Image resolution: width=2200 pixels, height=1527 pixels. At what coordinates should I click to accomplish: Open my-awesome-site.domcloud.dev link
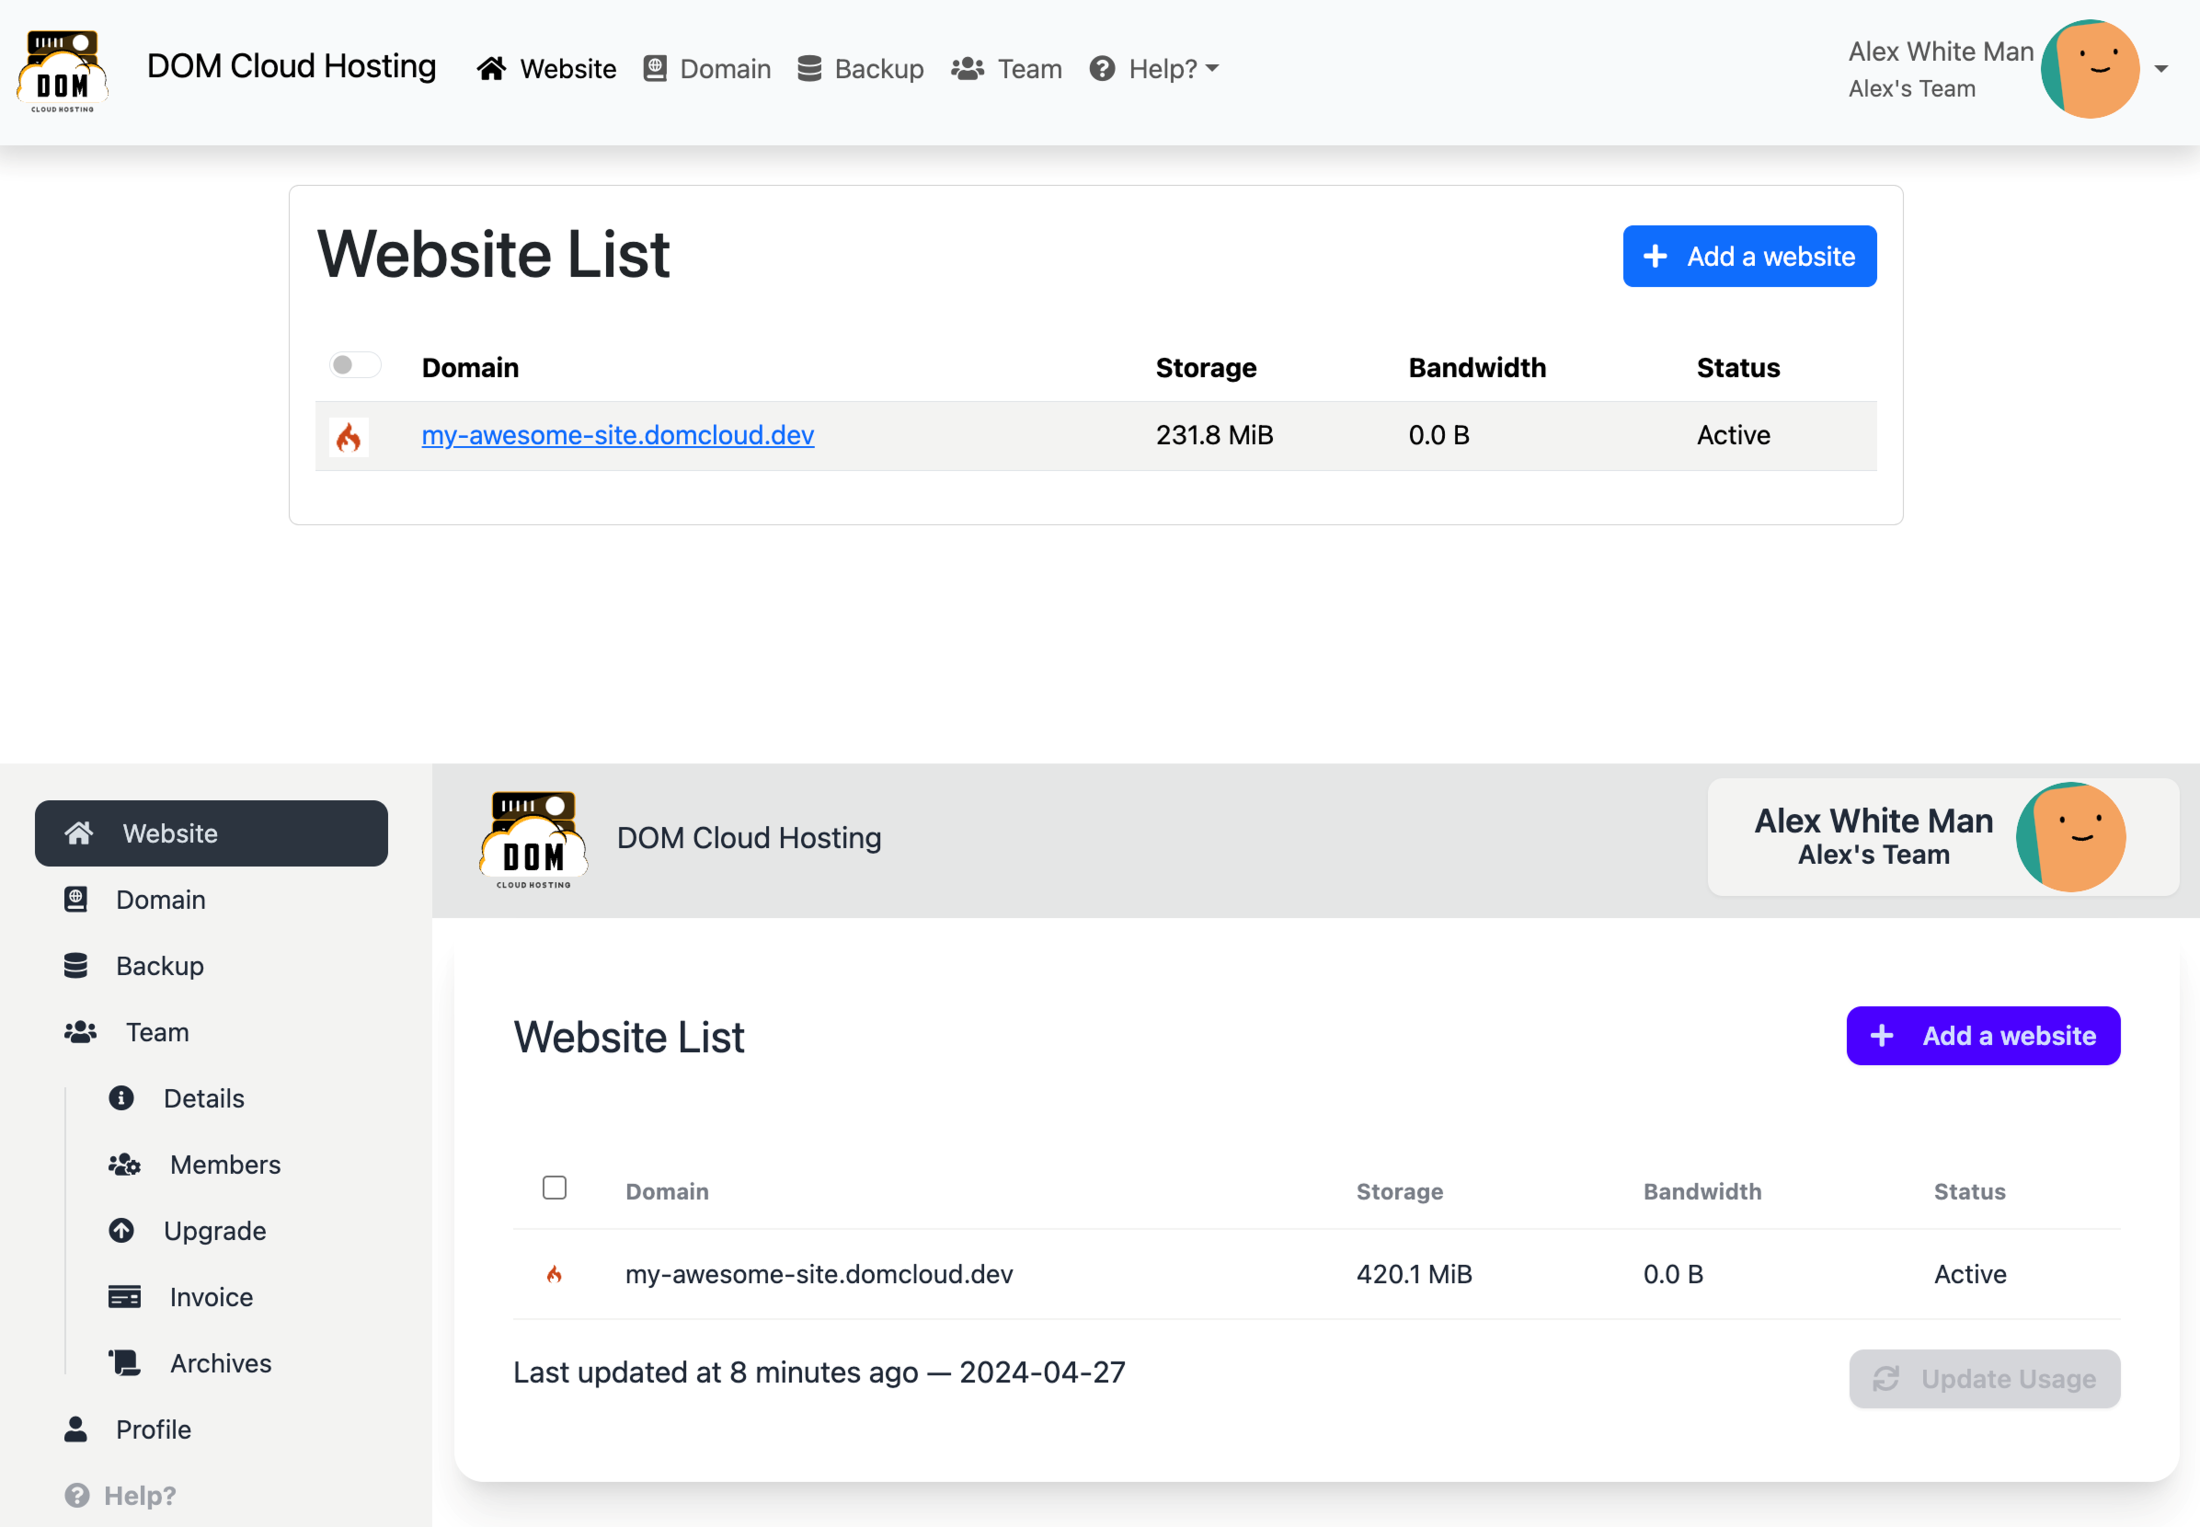[x=617, y=435]
